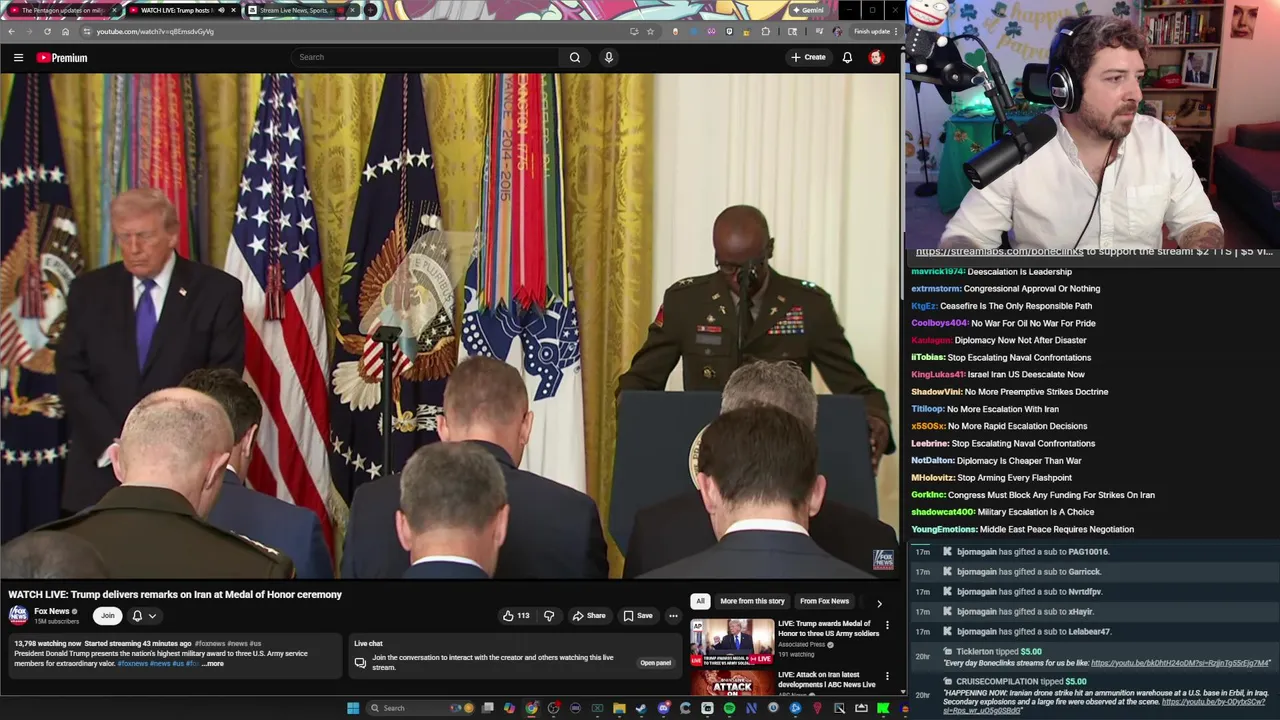Viewport: 1280px width, 720px height.
Task: Click Fox News channel name
Action: [52, 611]
